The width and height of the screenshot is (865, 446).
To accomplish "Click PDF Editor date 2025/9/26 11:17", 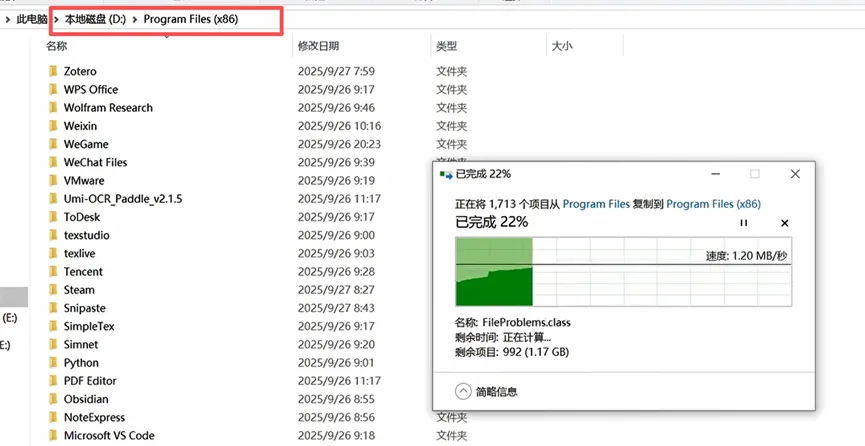I will pos(339,381).
